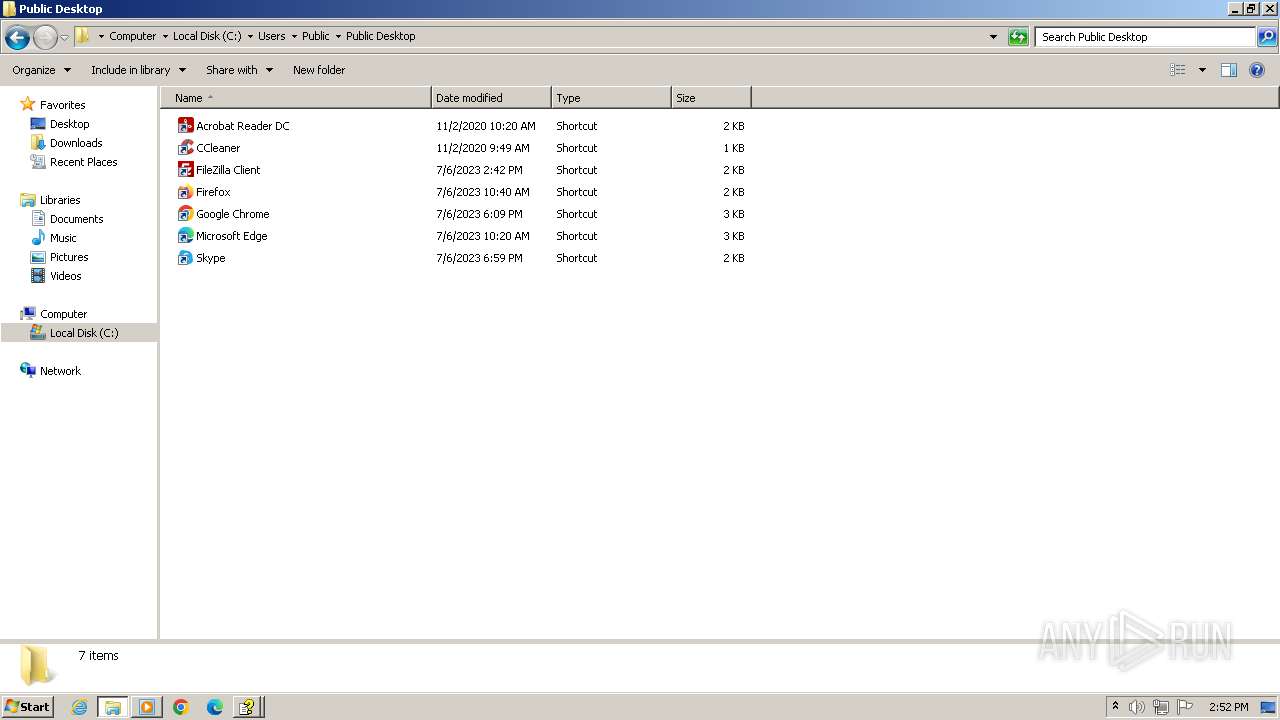Click the New folder button
The height and width of the screenshot is (720, 1280).
click(319, 70)
